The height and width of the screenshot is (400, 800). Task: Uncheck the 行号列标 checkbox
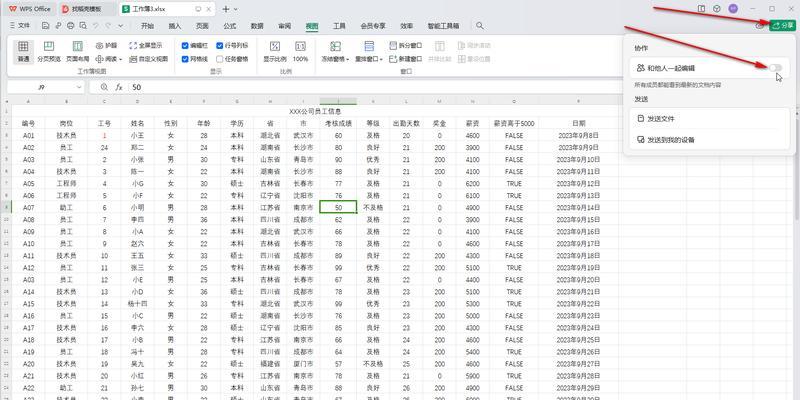tap(220, 45)
